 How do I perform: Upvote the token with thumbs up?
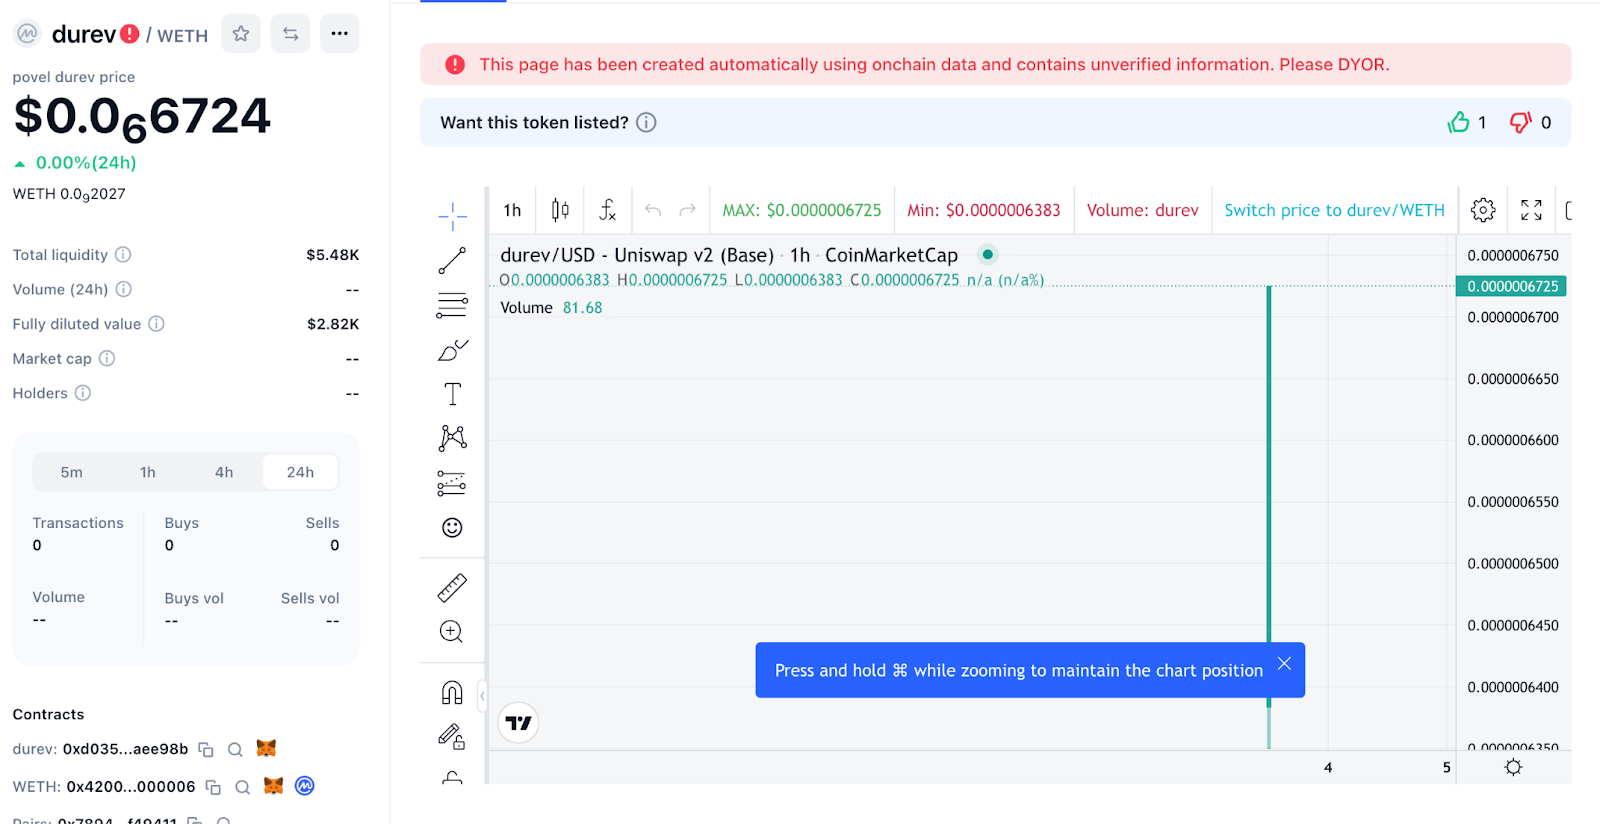[1459, 122]
